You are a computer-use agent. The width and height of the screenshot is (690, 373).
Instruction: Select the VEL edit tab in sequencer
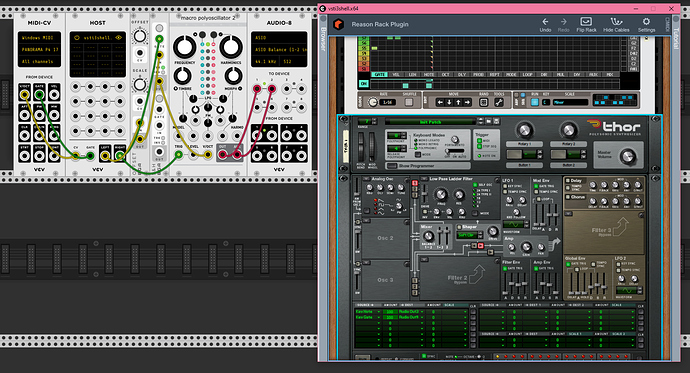pyautogui.click(x=396, y=74)
